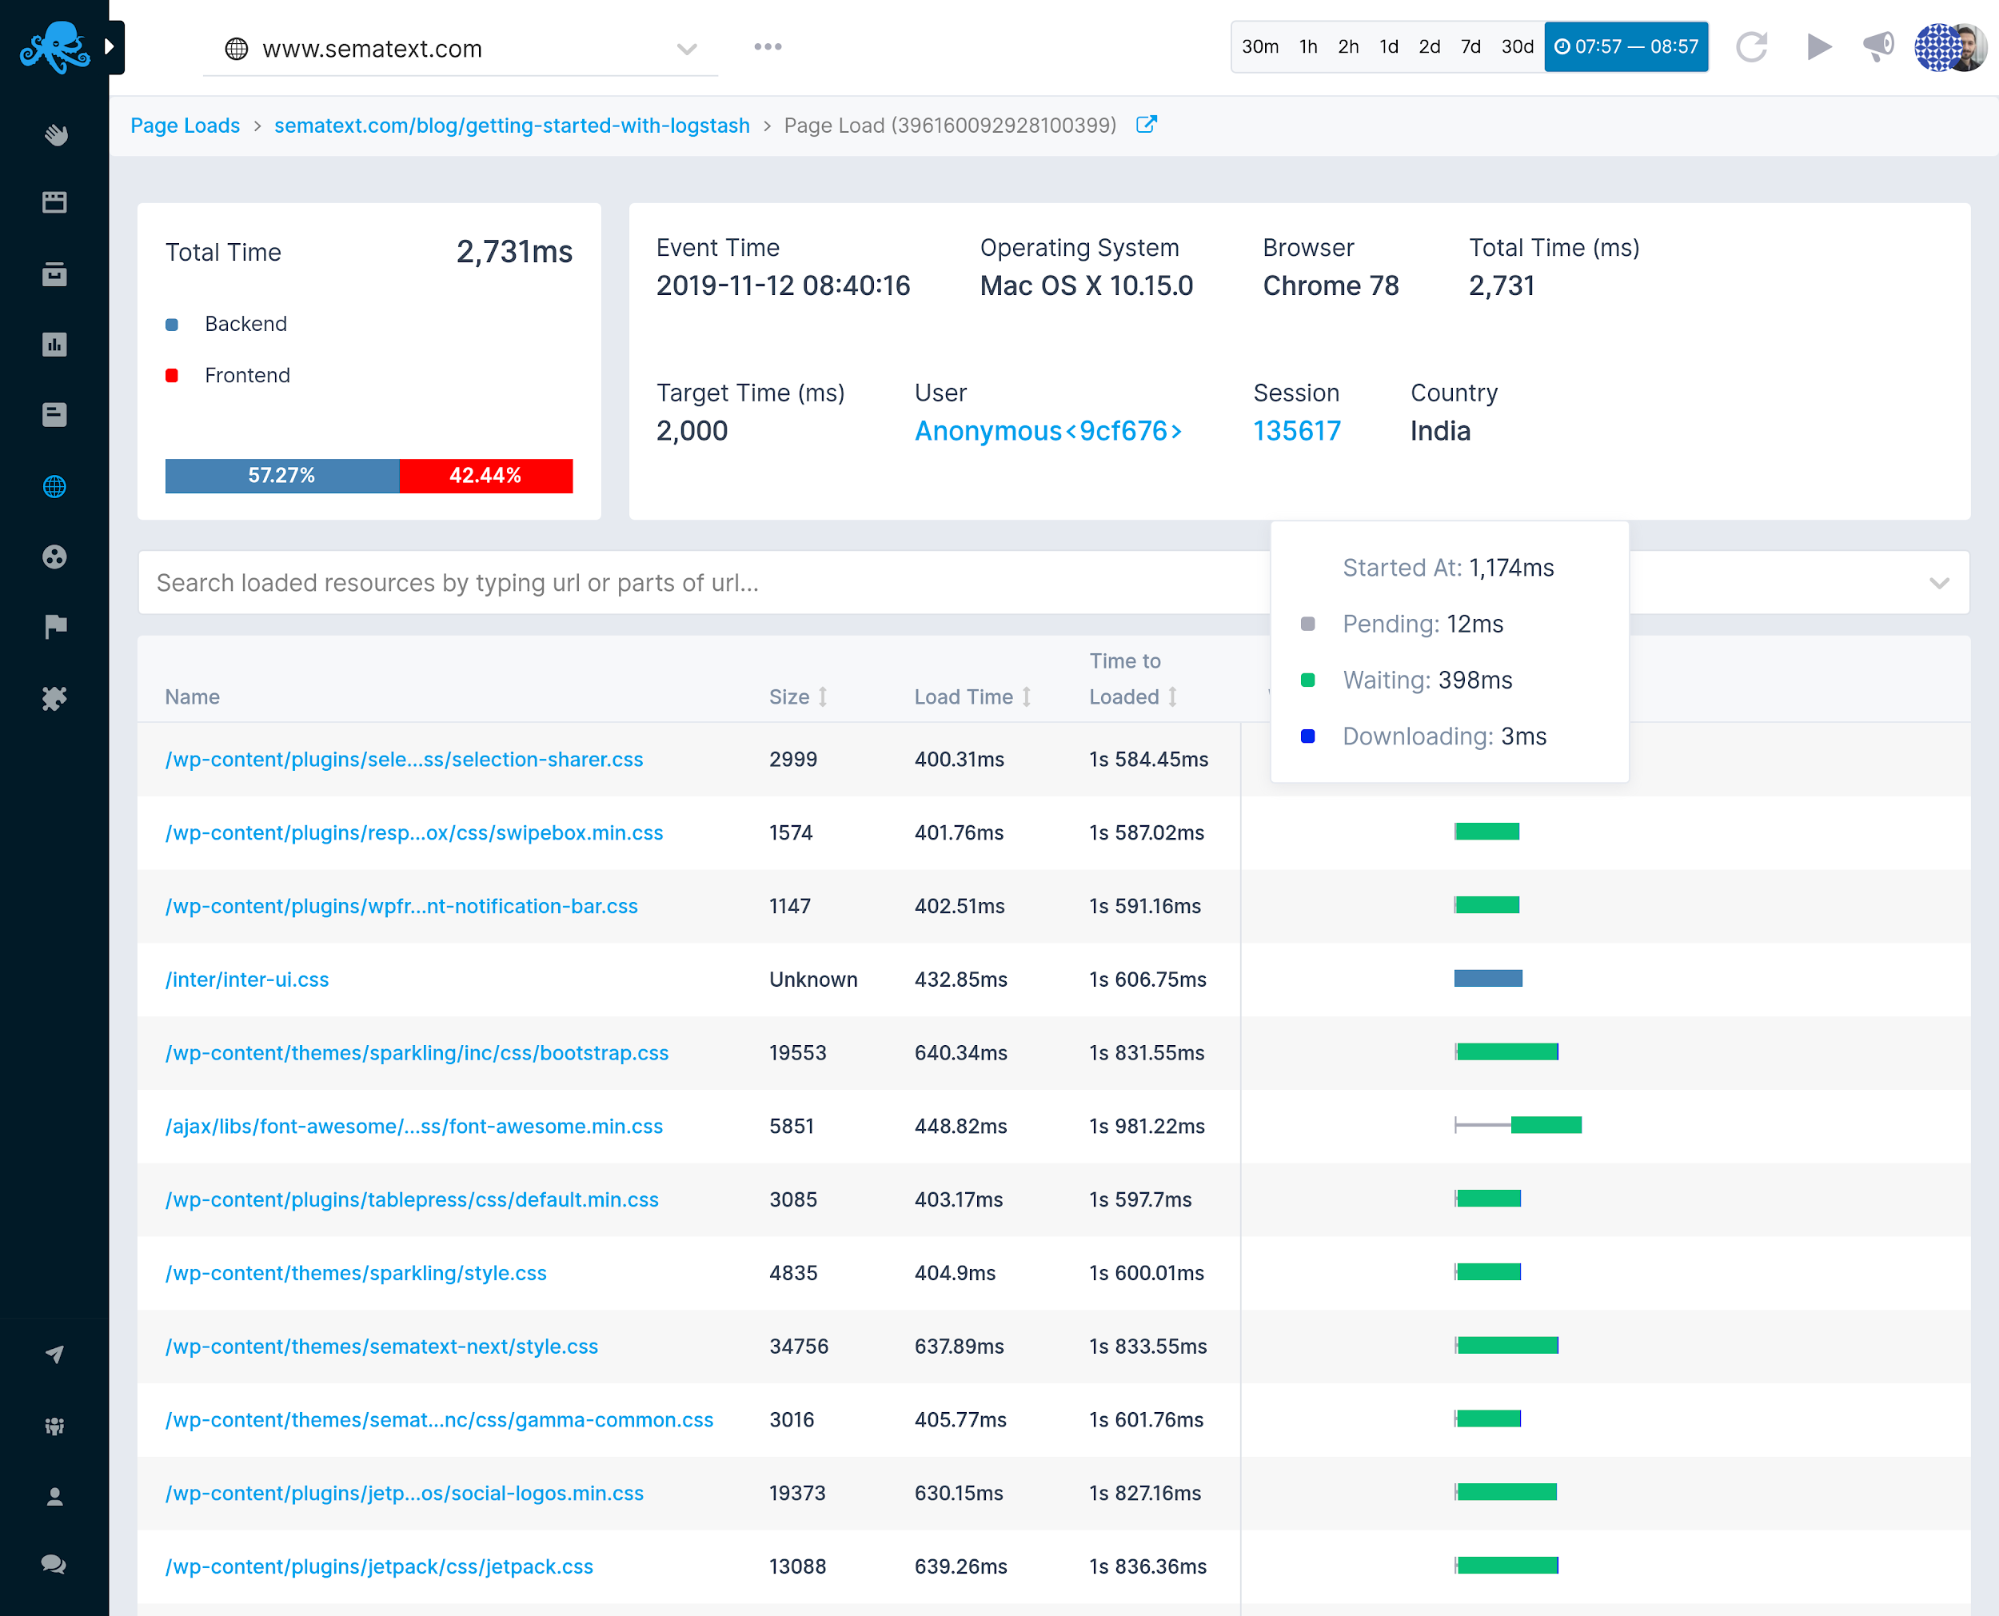Viewport: 1999px width, 1616px height.
Task: Open the waving hand sidebar icon
Action: pyautogui.click(x=55, y=134)
